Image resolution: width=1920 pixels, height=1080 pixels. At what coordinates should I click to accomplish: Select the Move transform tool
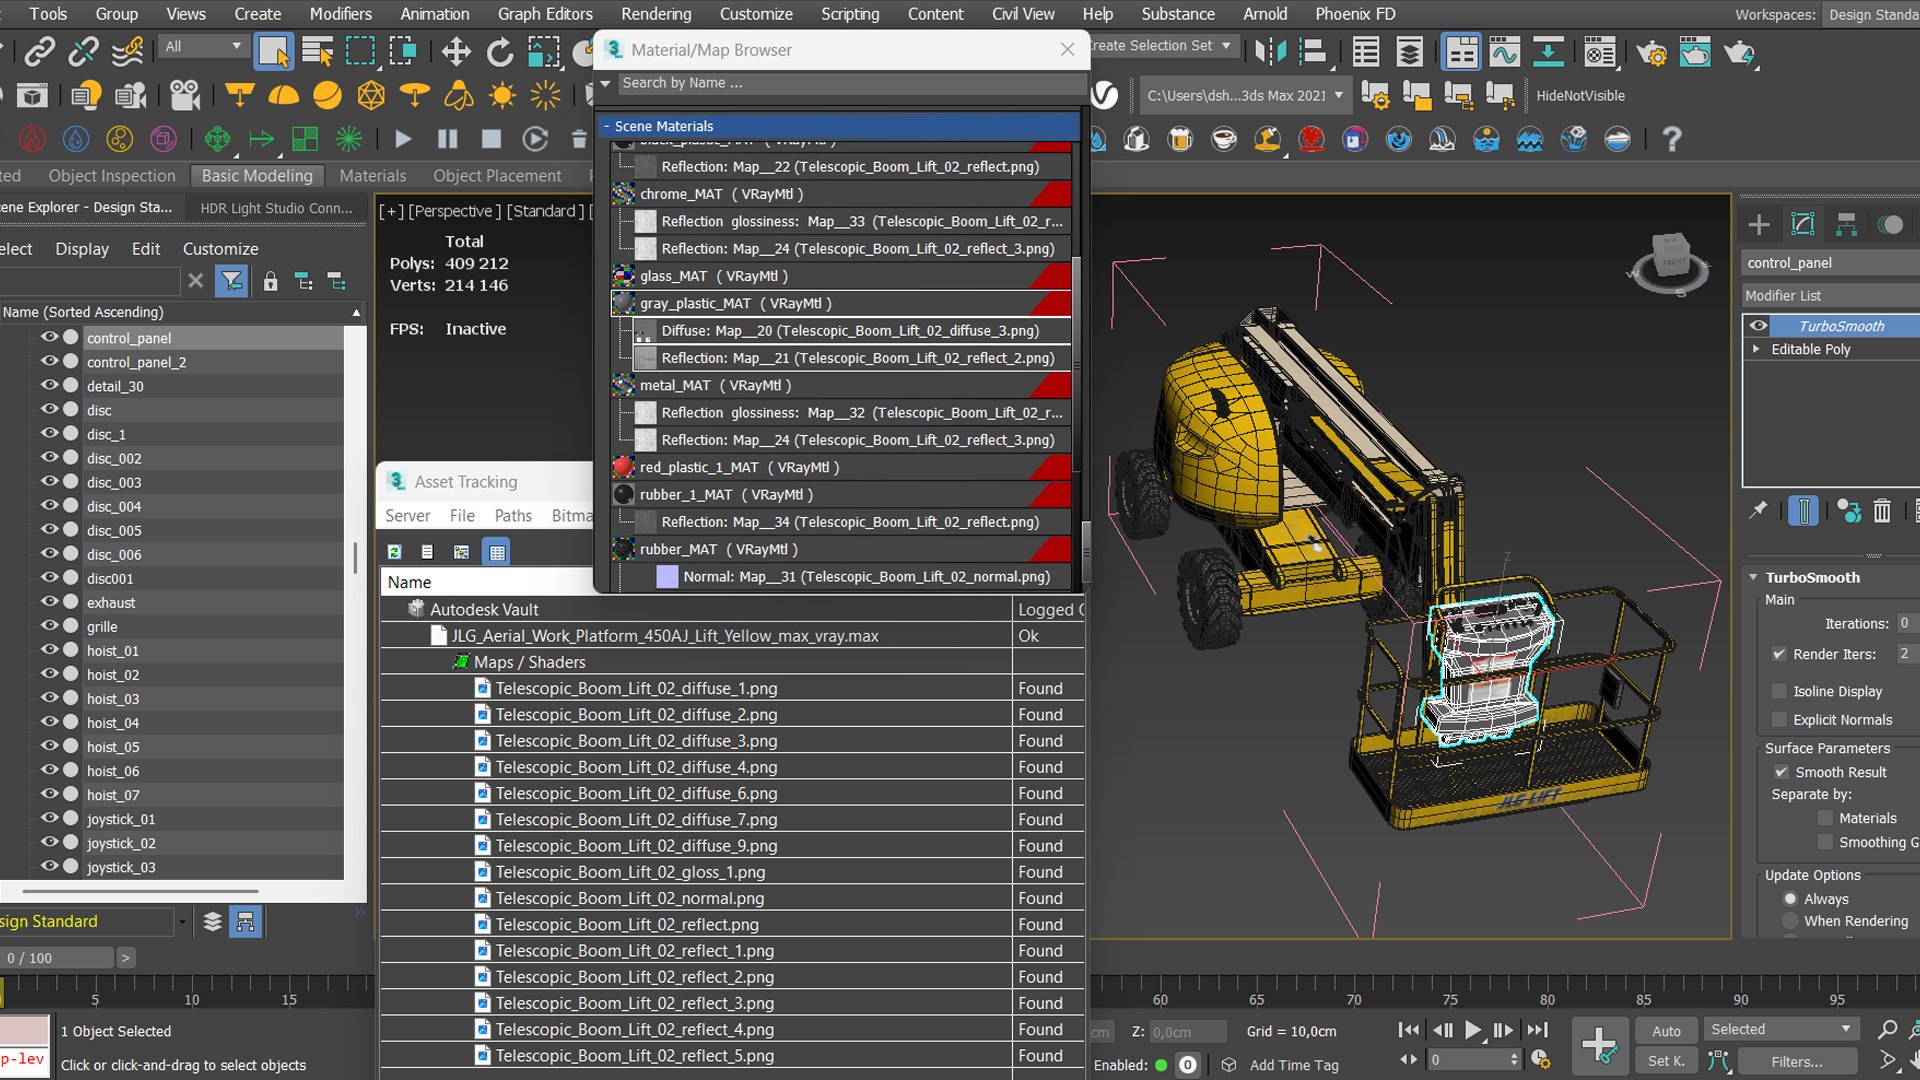pyautogui.click(x=456, y=51)
